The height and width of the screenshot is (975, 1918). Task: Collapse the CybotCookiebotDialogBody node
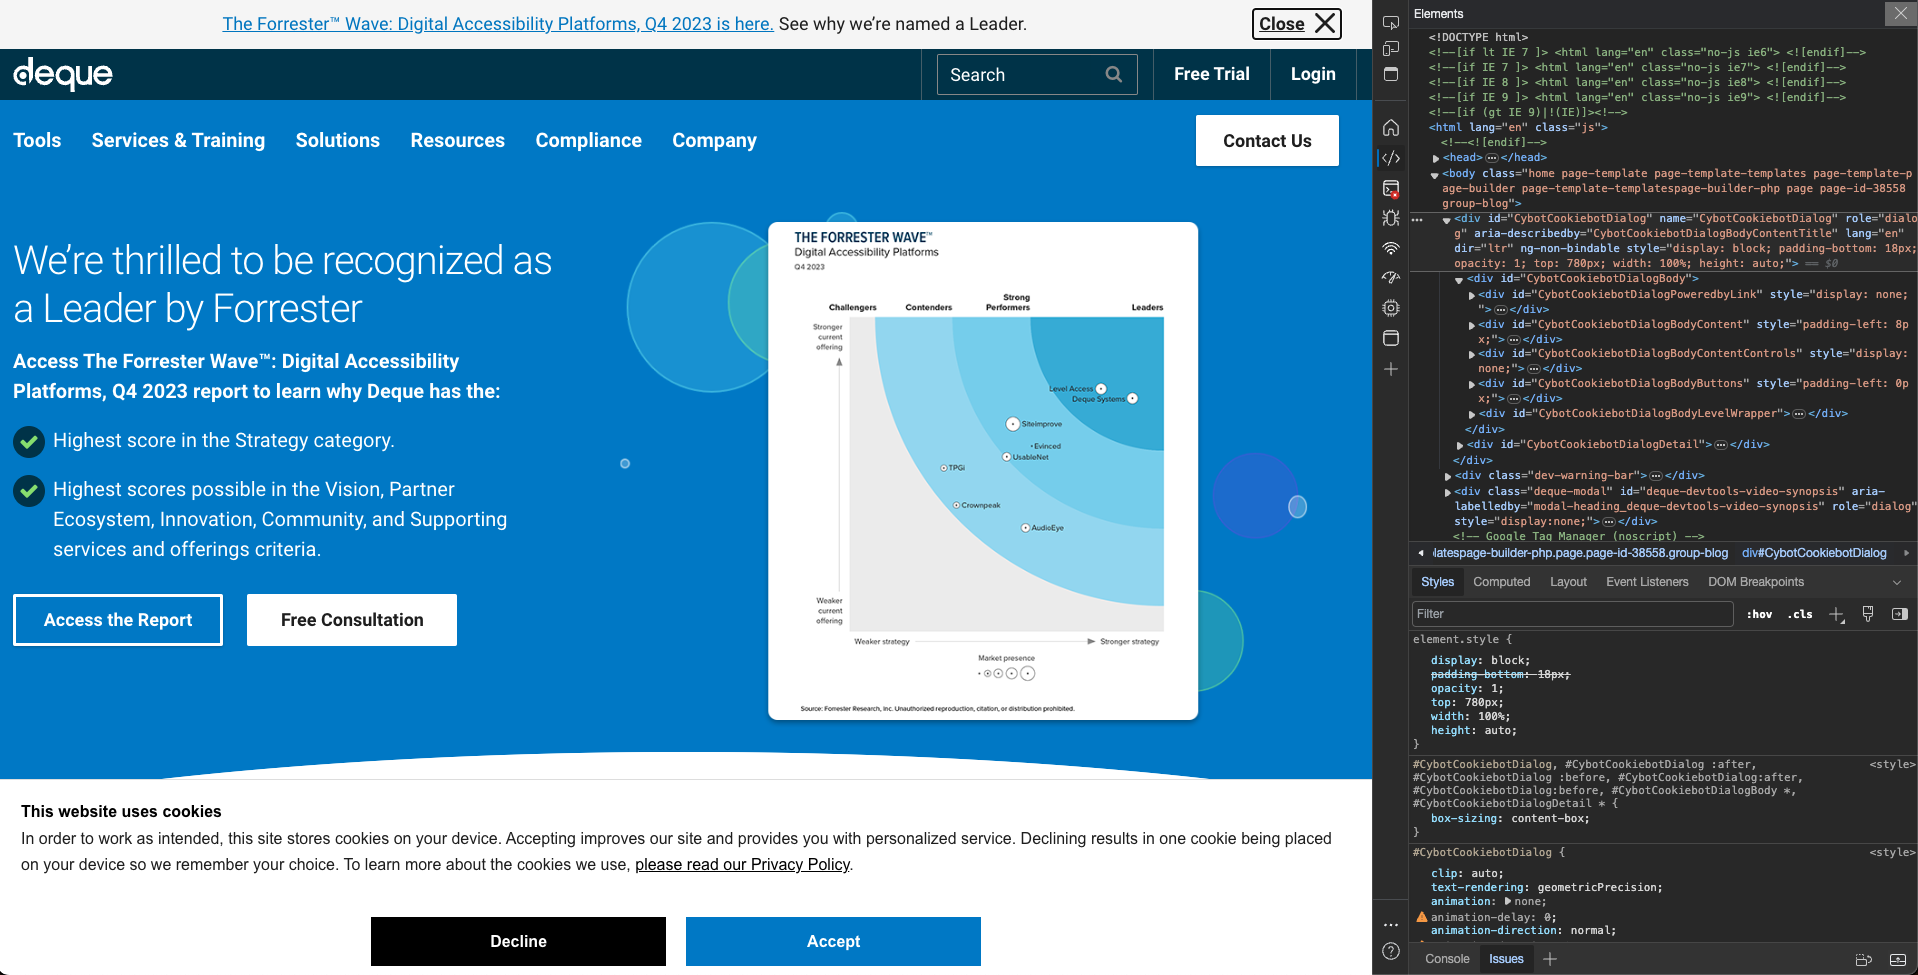[x=1459, y=279]
